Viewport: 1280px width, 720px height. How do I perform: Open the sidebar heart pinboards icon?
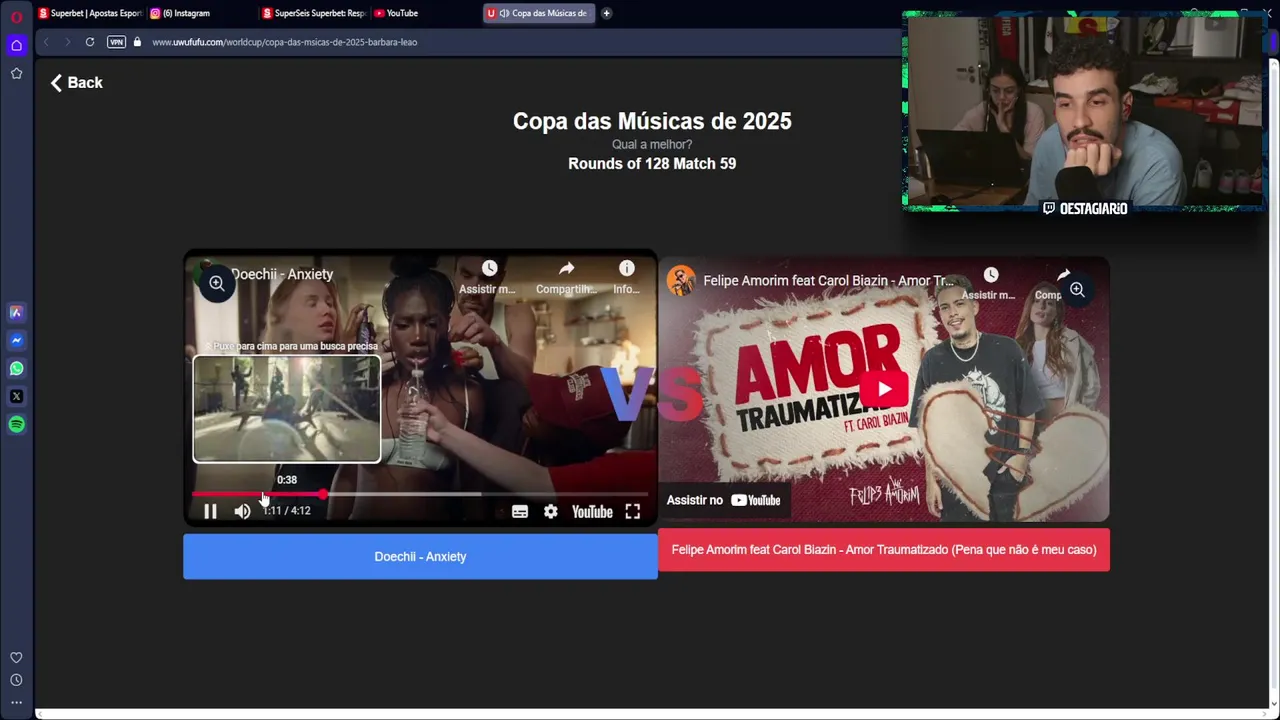coord(16,657)
